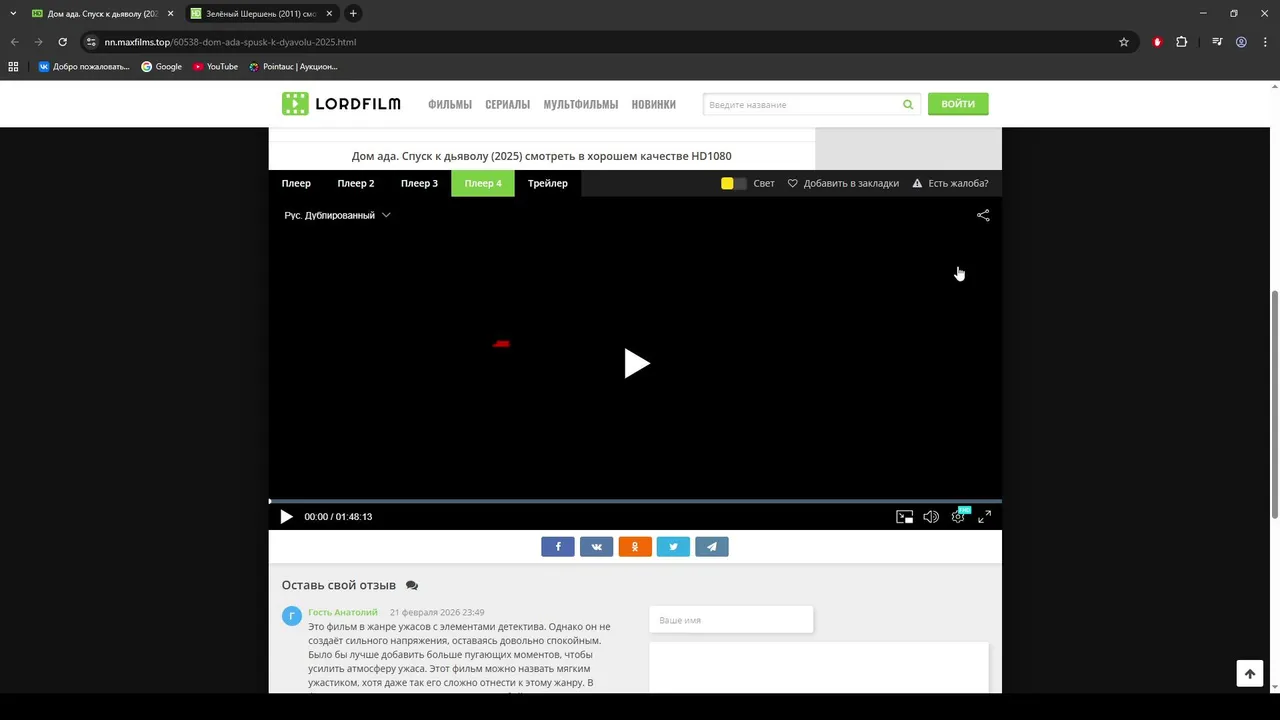Click comment date 21 февраля 2026
Screen dimensions: 1280x720
coord(437,612)
